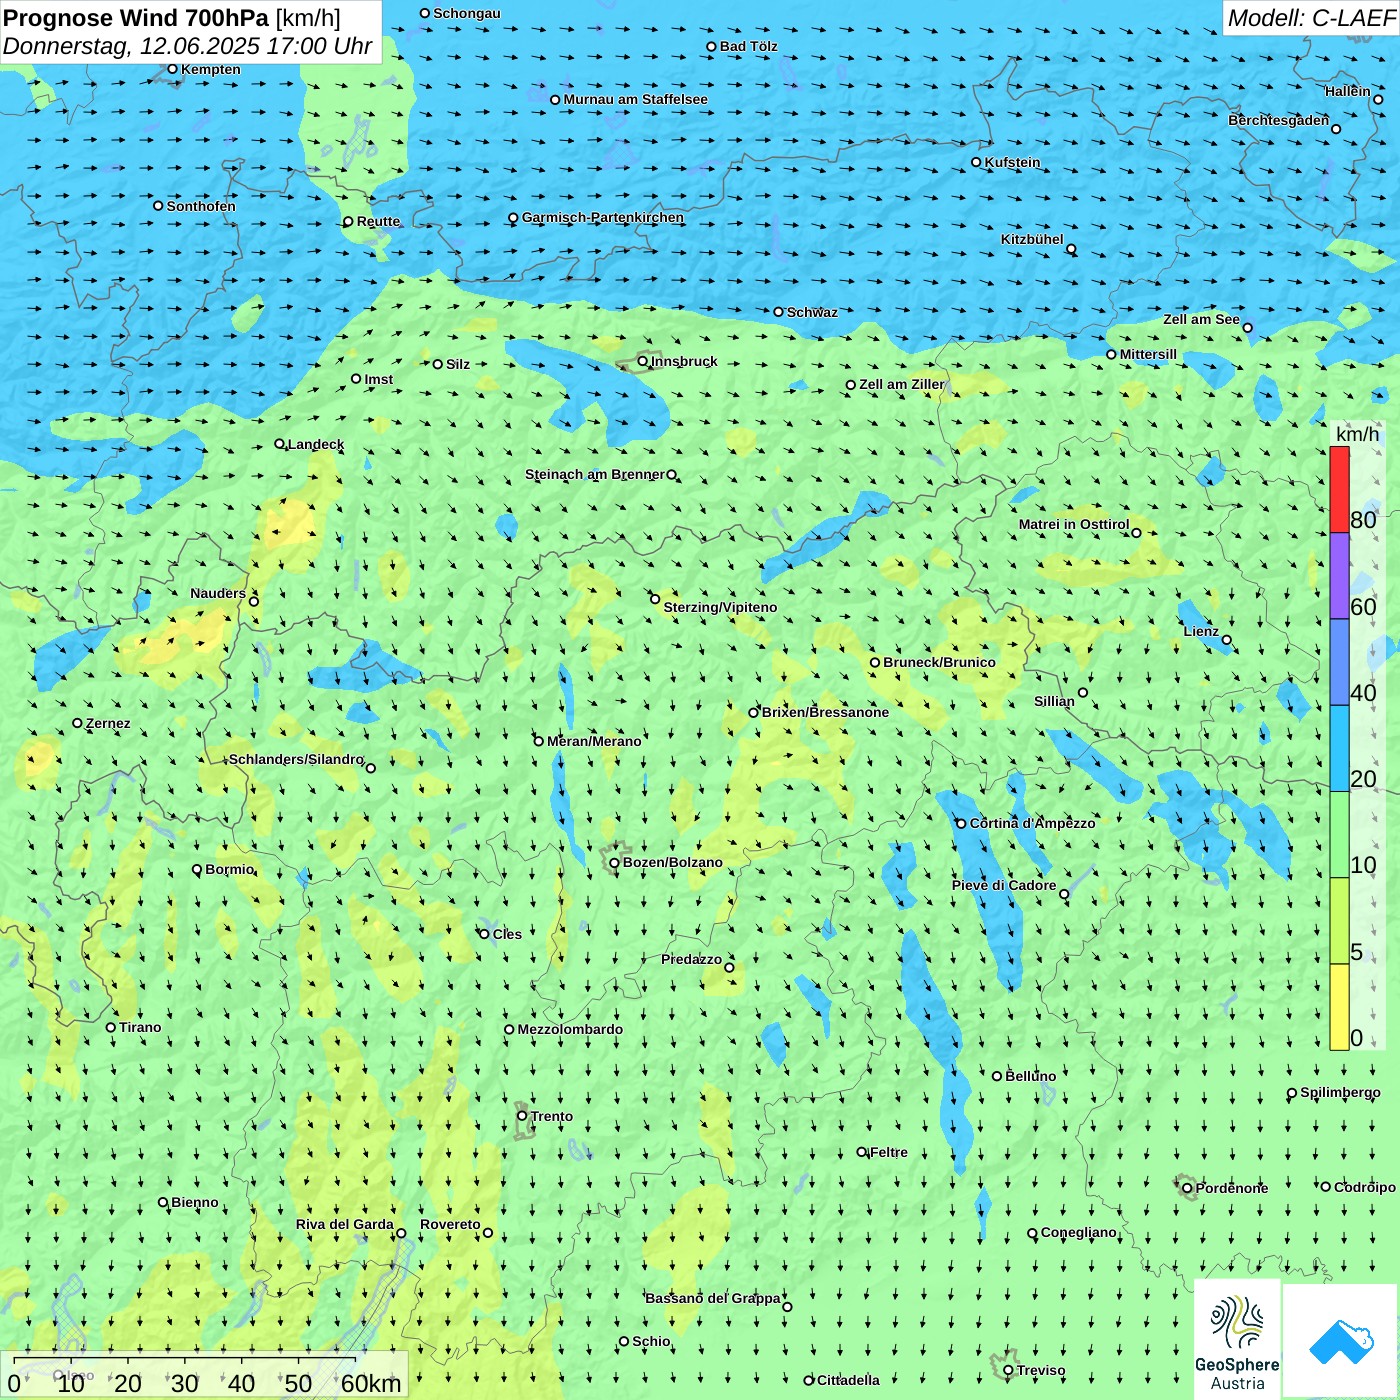The width and height of the screenshot is (1400, 1400).
Task: Click the 'Bad Tölz' label
Action: [x=749, y=46]
